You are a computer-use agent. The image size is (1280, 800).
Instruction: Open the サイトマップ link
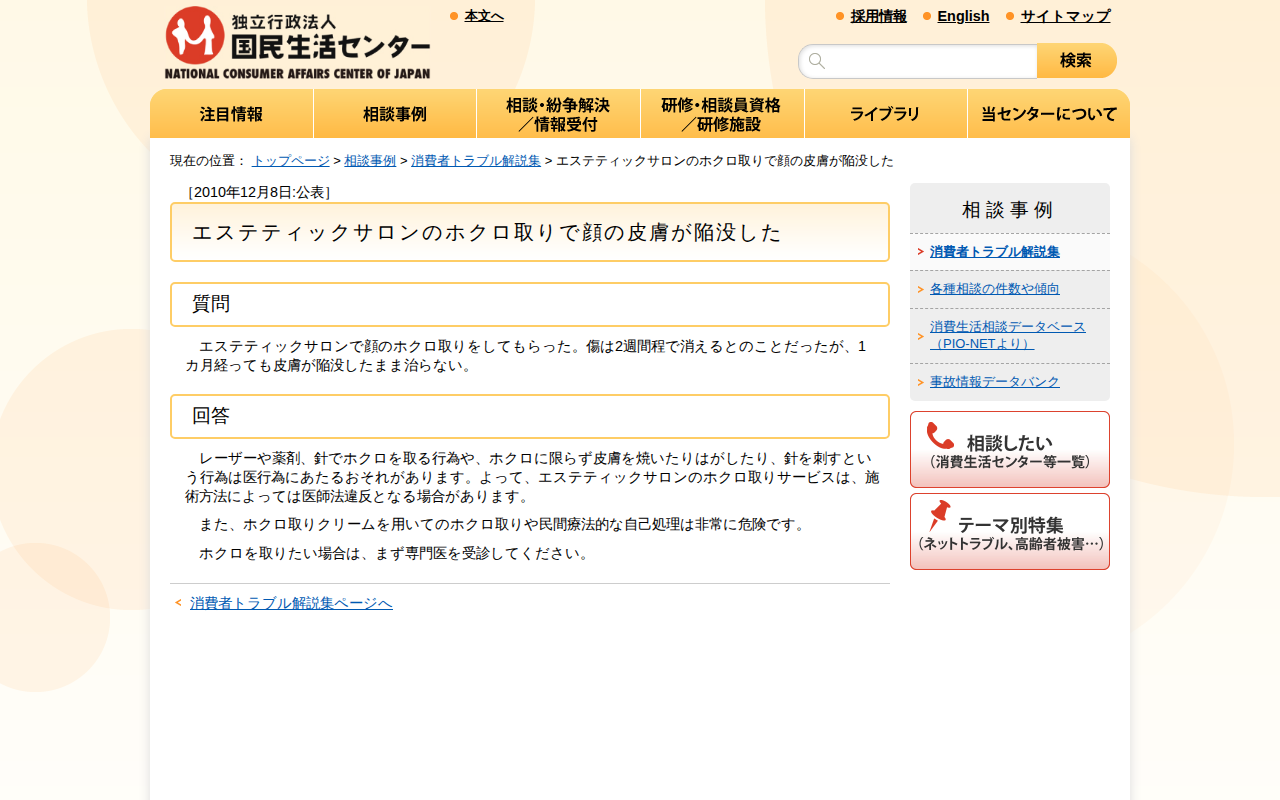point(1065,16)
